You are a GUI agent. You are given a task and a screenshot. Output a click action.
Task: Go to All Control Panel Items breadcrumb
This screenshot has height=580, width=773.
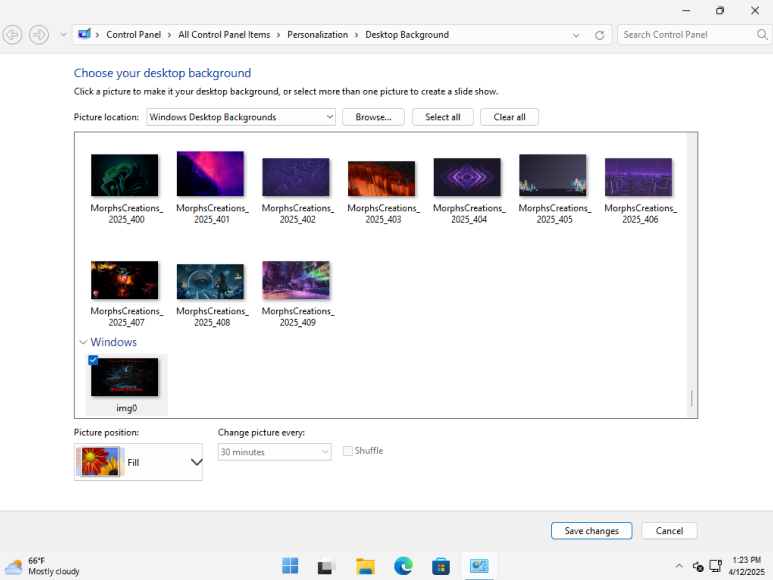224,35
